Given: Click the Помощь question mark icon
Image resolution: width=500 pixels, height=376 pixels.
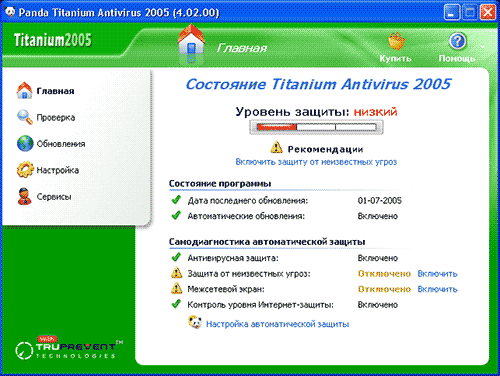Looking at the screenshot, I should (457, 41).
